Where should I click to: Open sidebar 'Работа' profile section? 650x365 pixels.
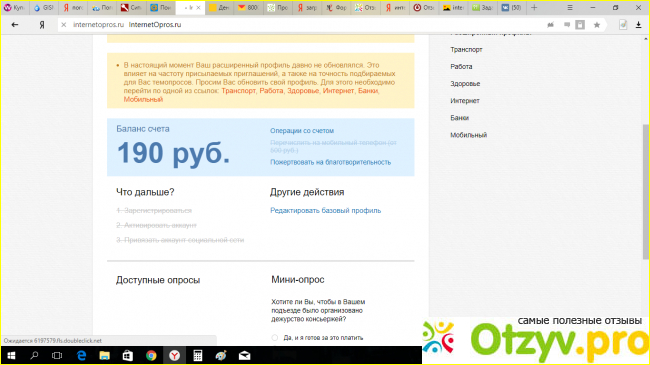[x=461, y=66]
